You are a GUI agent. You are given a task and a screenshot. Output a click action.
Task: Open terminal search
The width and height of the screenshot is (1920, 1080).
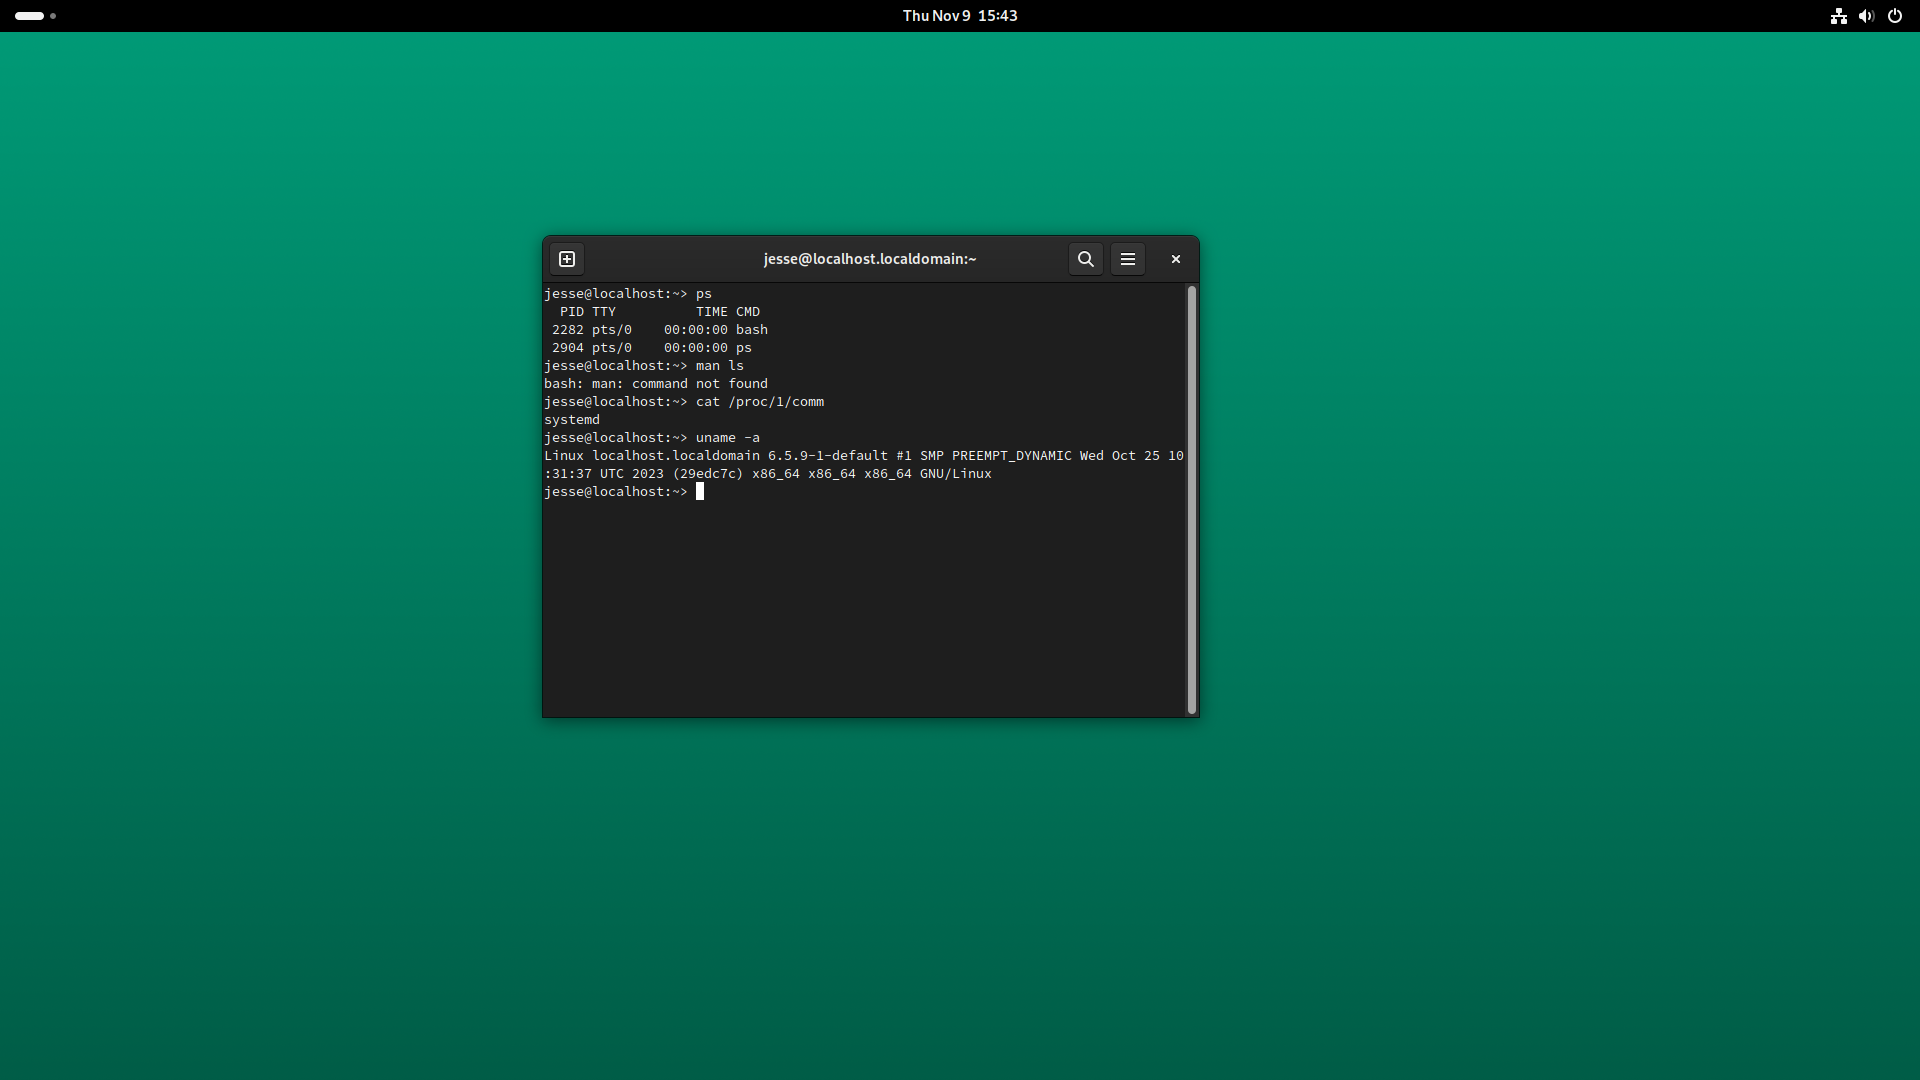pos(1085,259)
